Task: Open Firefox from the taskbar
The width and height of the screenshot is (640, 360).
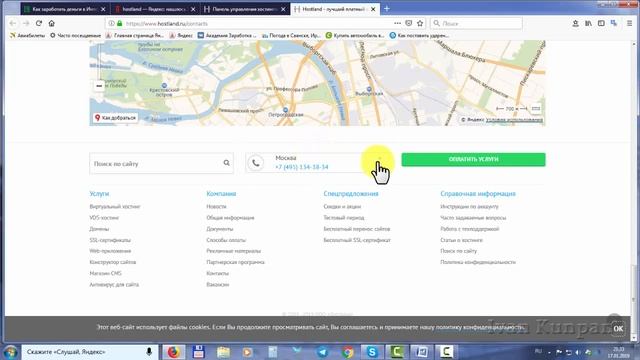Action: click(173, 352)
